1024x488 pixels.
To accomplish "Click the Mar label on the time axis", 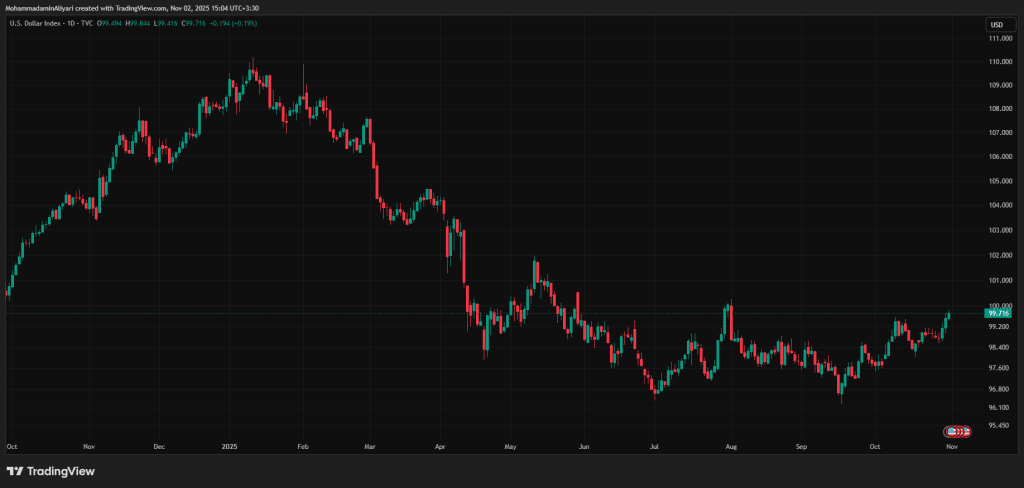I will [369, 448].
